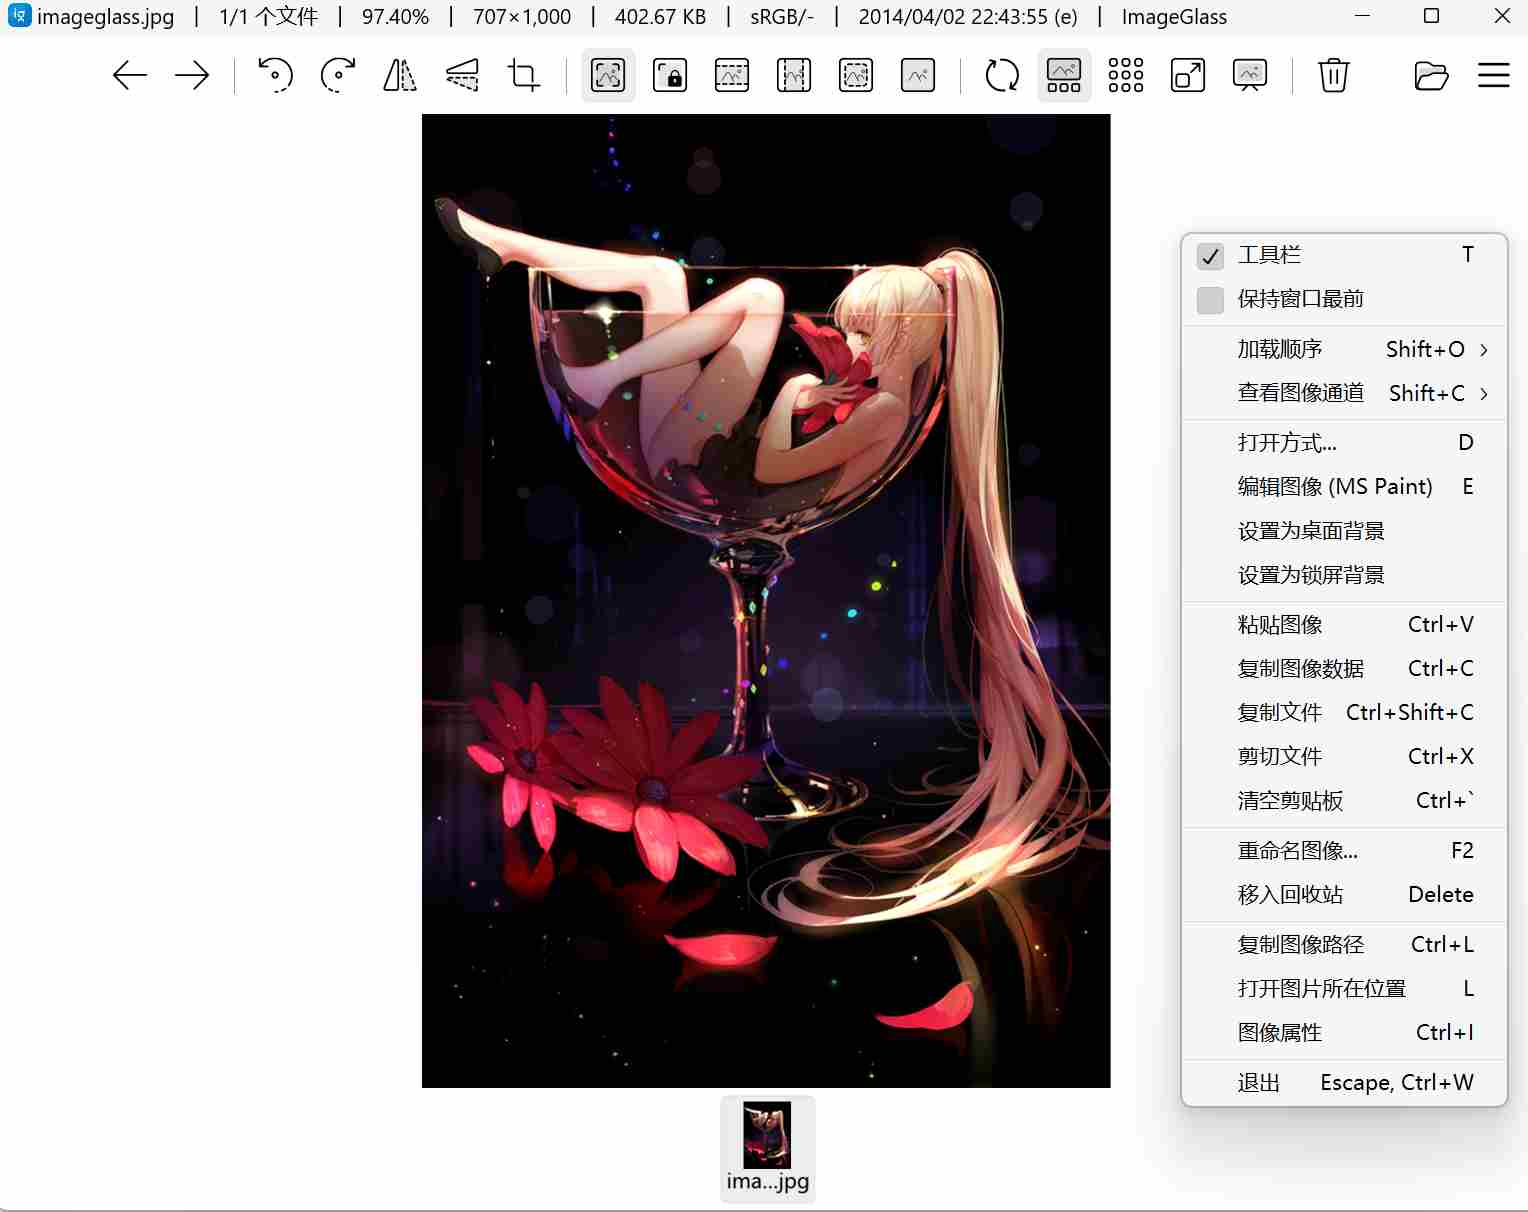1528x1212 pixels.
Task: Toggle auto zoom mode
Action: [x=608, y=75]
